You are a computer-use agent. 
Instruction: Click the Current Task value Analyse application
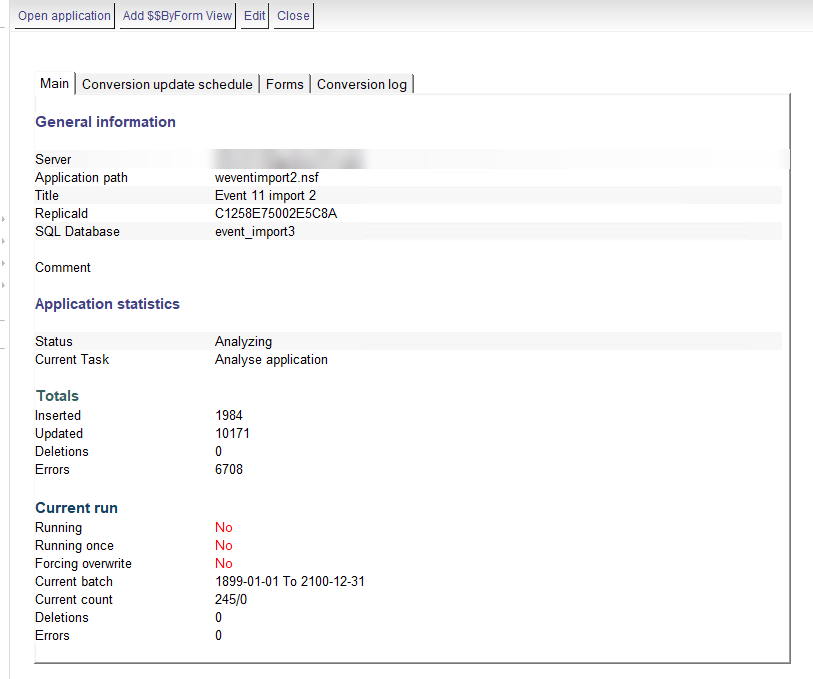271,360
